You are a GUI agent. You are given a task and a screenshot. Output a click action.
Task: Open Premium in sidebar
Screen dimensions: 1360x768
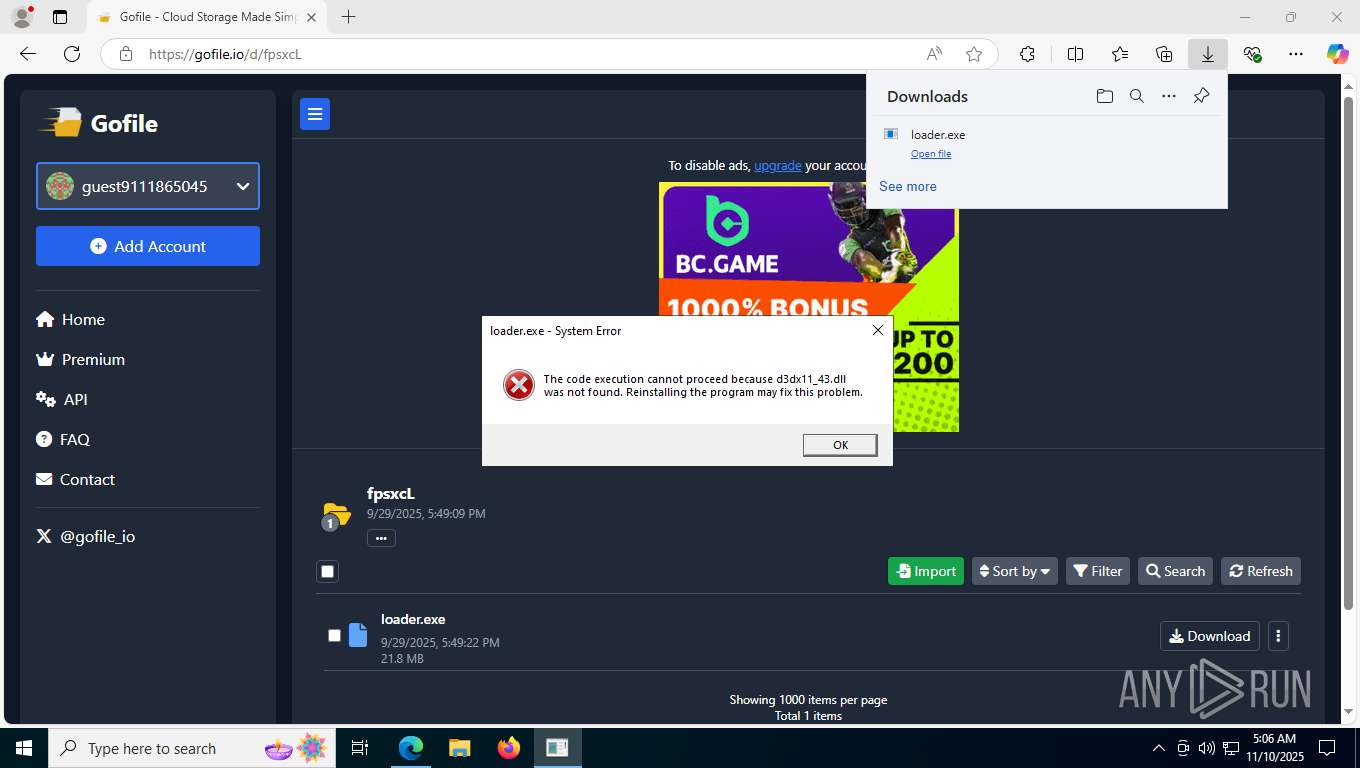click(80, 359)
